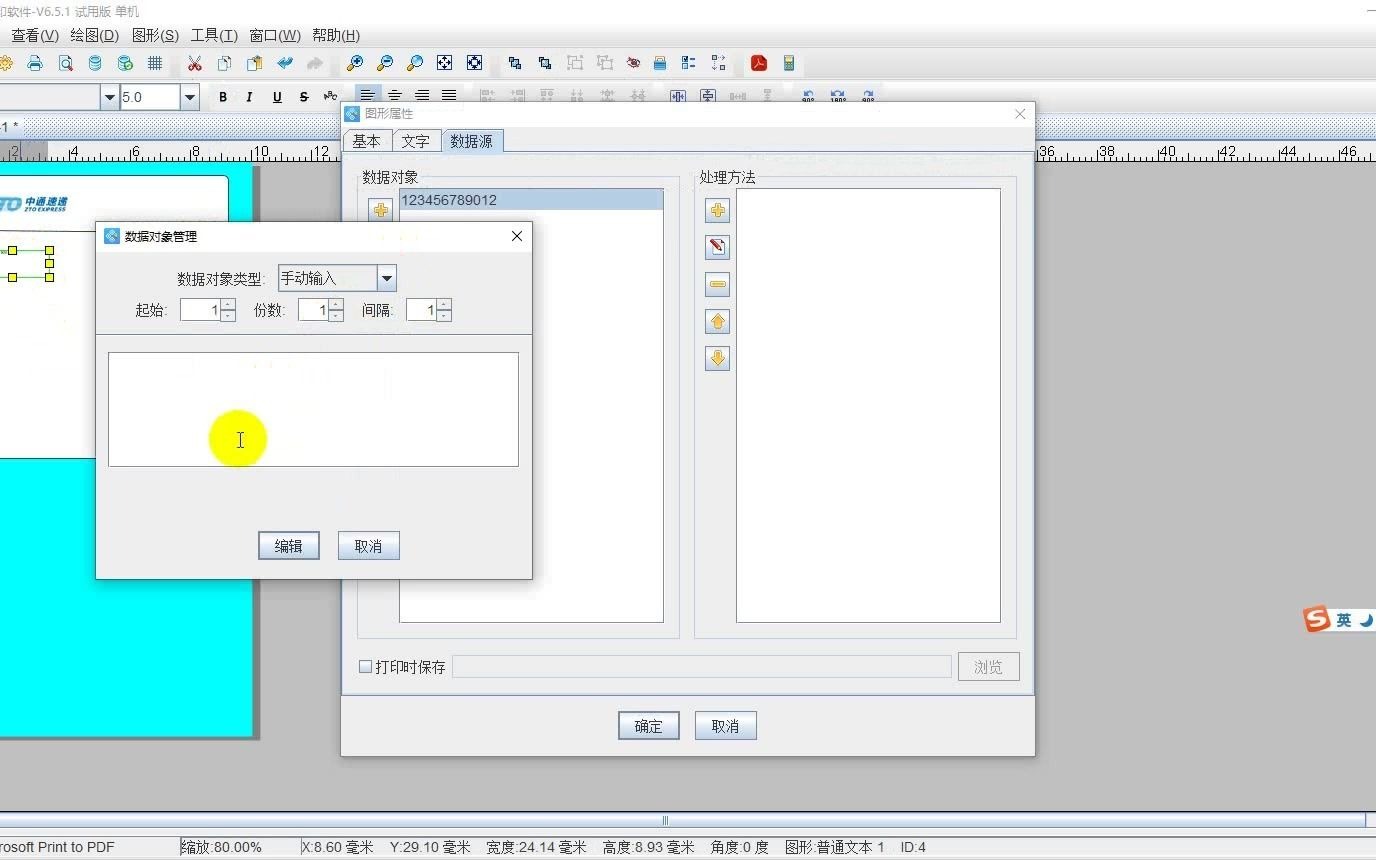Click the 浏览 browse button
The image size is (1376, 860).
pos(989,667)
